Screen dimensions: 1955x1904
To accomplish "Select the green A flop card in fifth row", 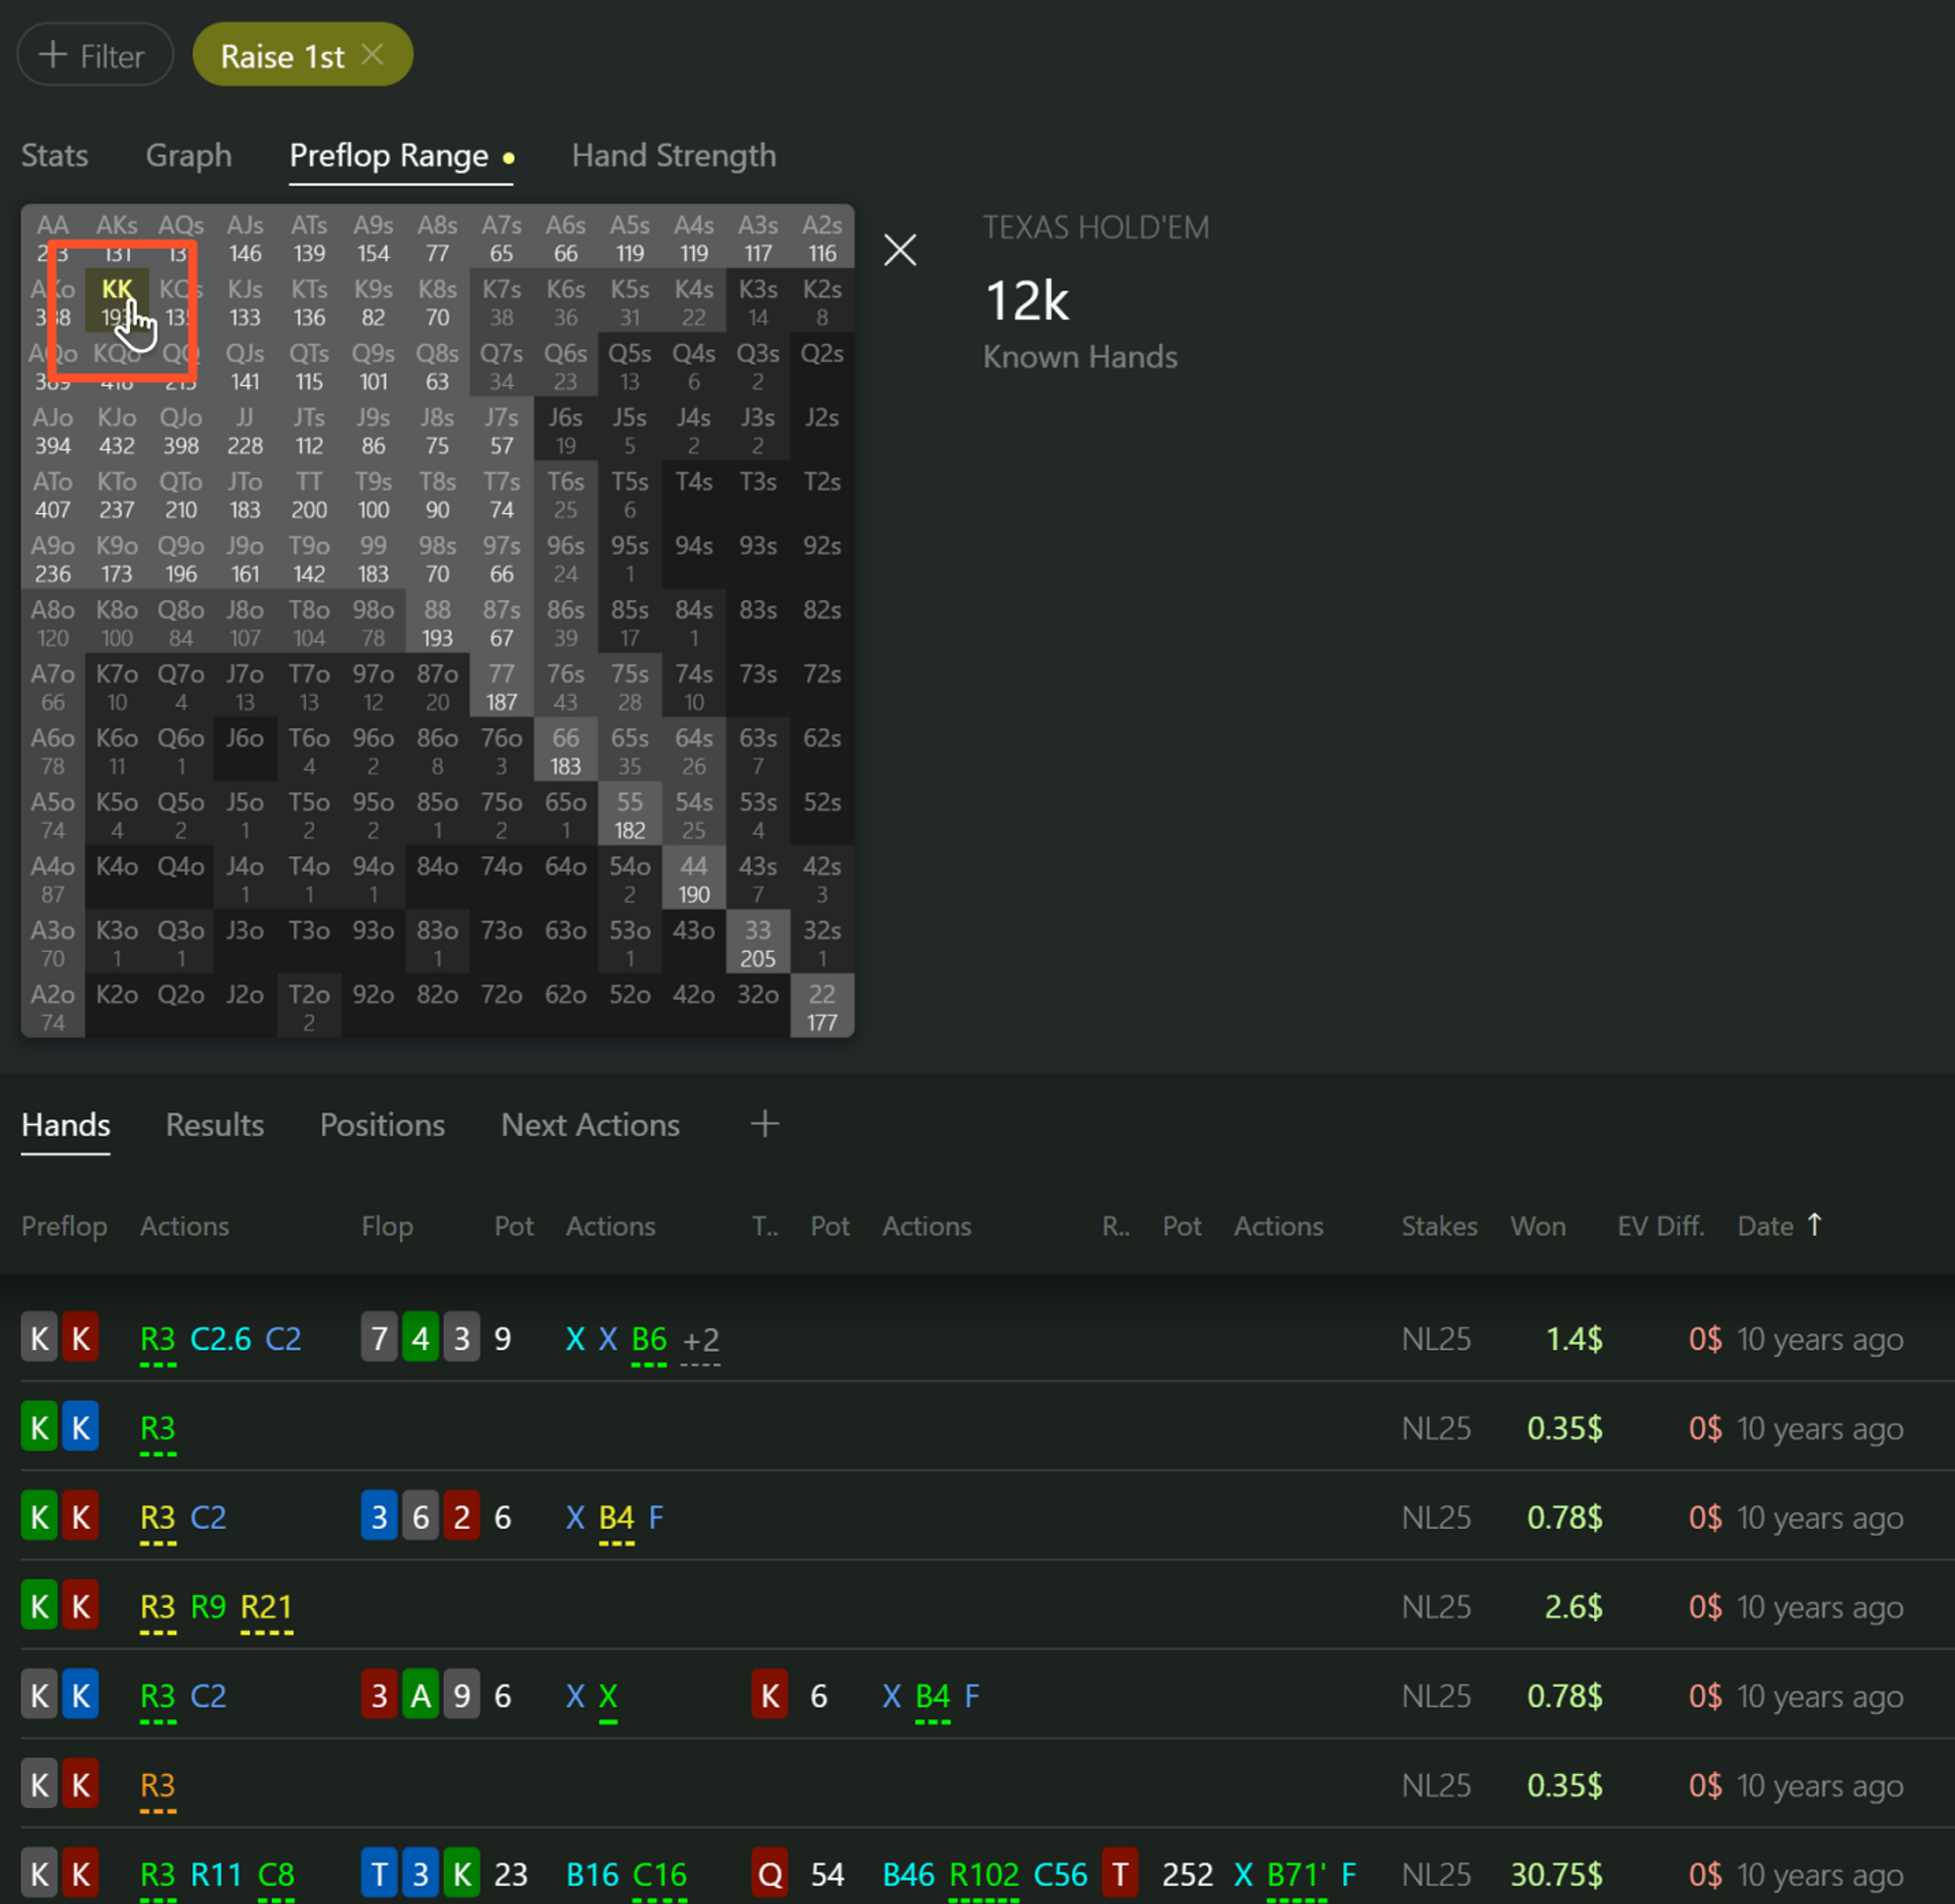I will [x=420, y=1695].
